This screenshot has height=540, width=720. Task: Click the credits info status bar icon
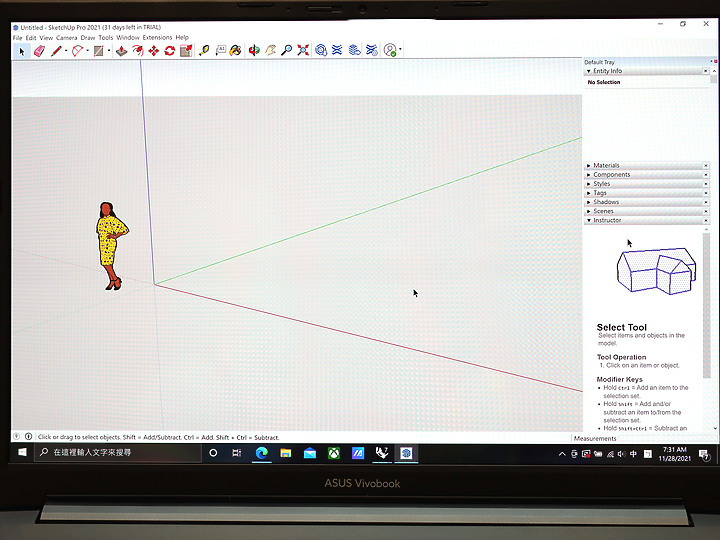(x=28, y=437)
